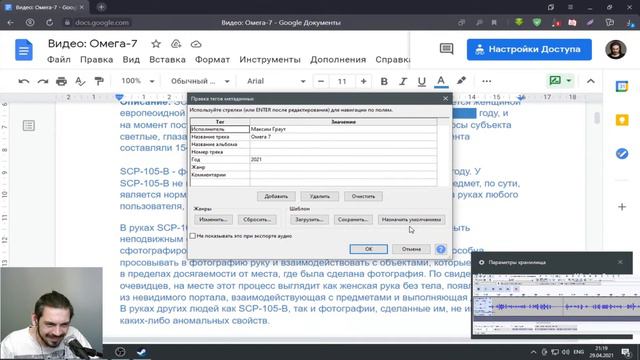This screenshot has height=360, width=640.
Task: Select the 2021 year value cell
Action: coord(343,160)
